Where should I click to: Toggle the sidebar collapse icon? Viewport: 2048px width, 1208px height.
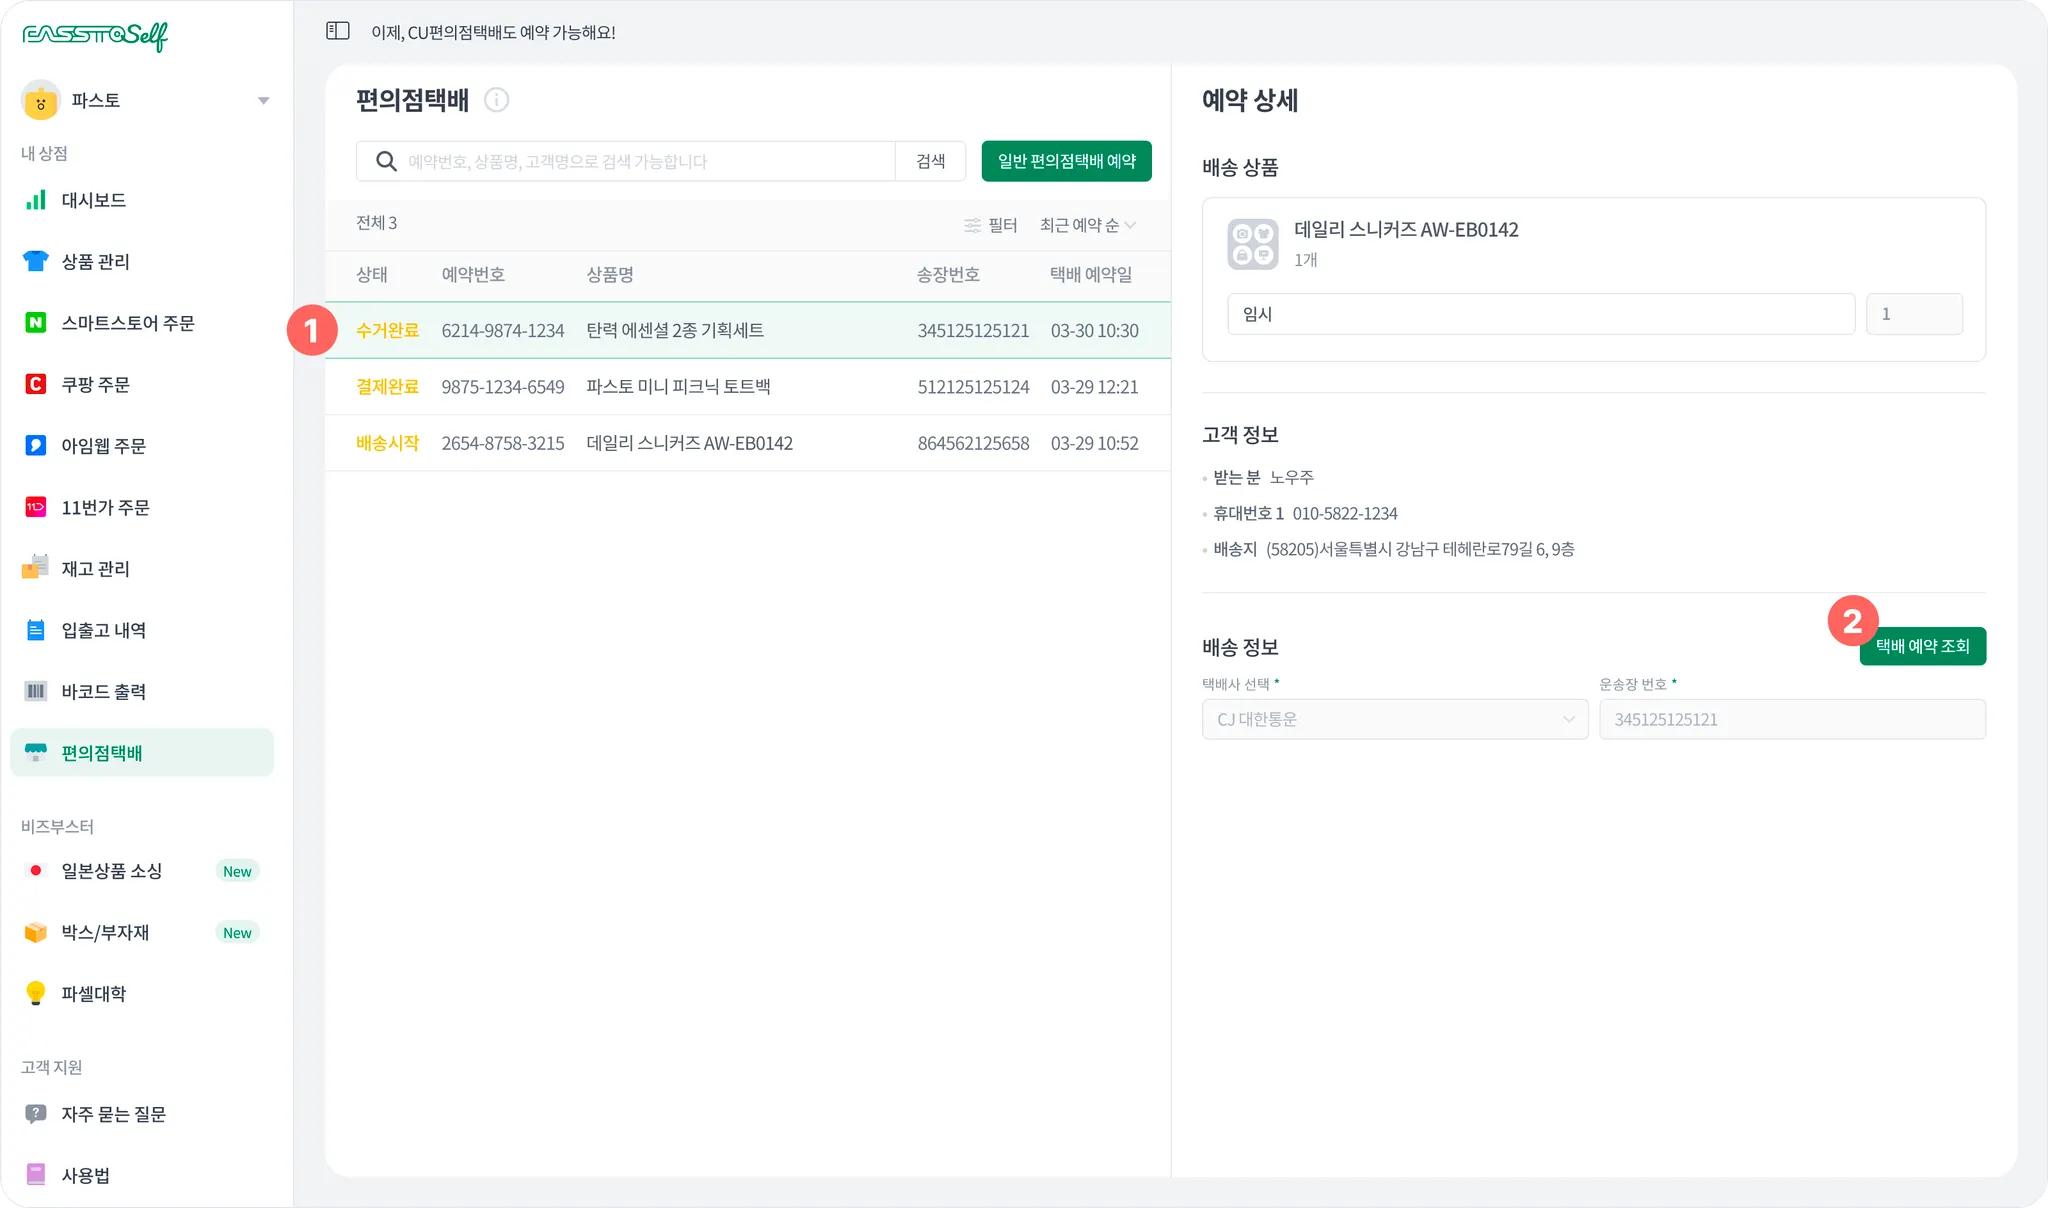(x=338, y=31)
